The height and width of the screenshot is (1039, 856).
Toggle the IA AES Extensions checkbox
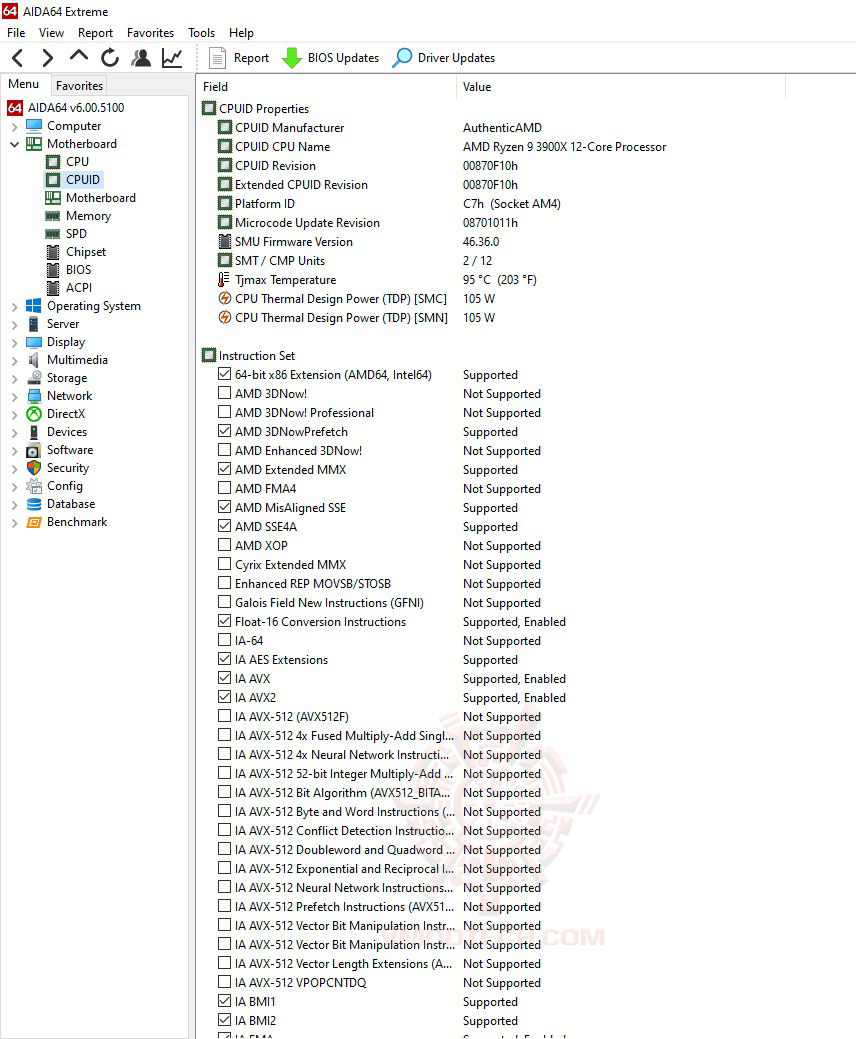(x=225, y=659)
